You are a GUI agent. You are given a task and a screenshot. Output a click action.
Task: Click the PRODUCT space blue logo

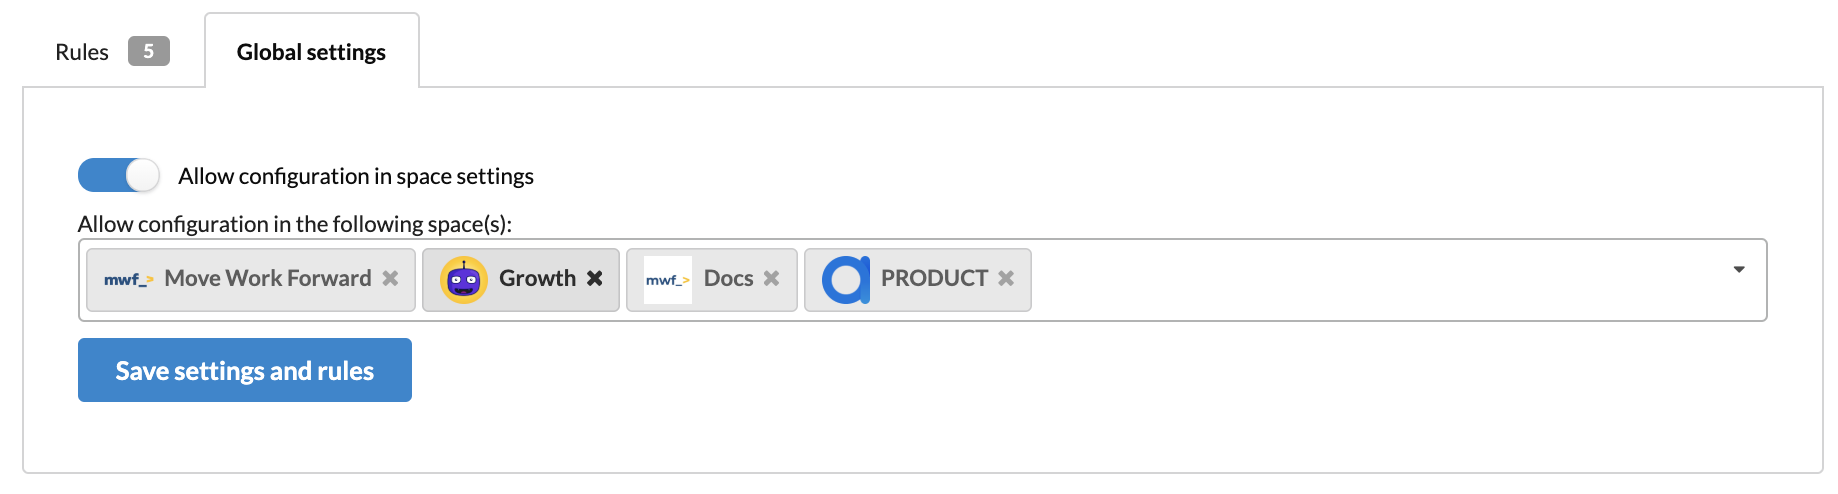tap(846, 280)
